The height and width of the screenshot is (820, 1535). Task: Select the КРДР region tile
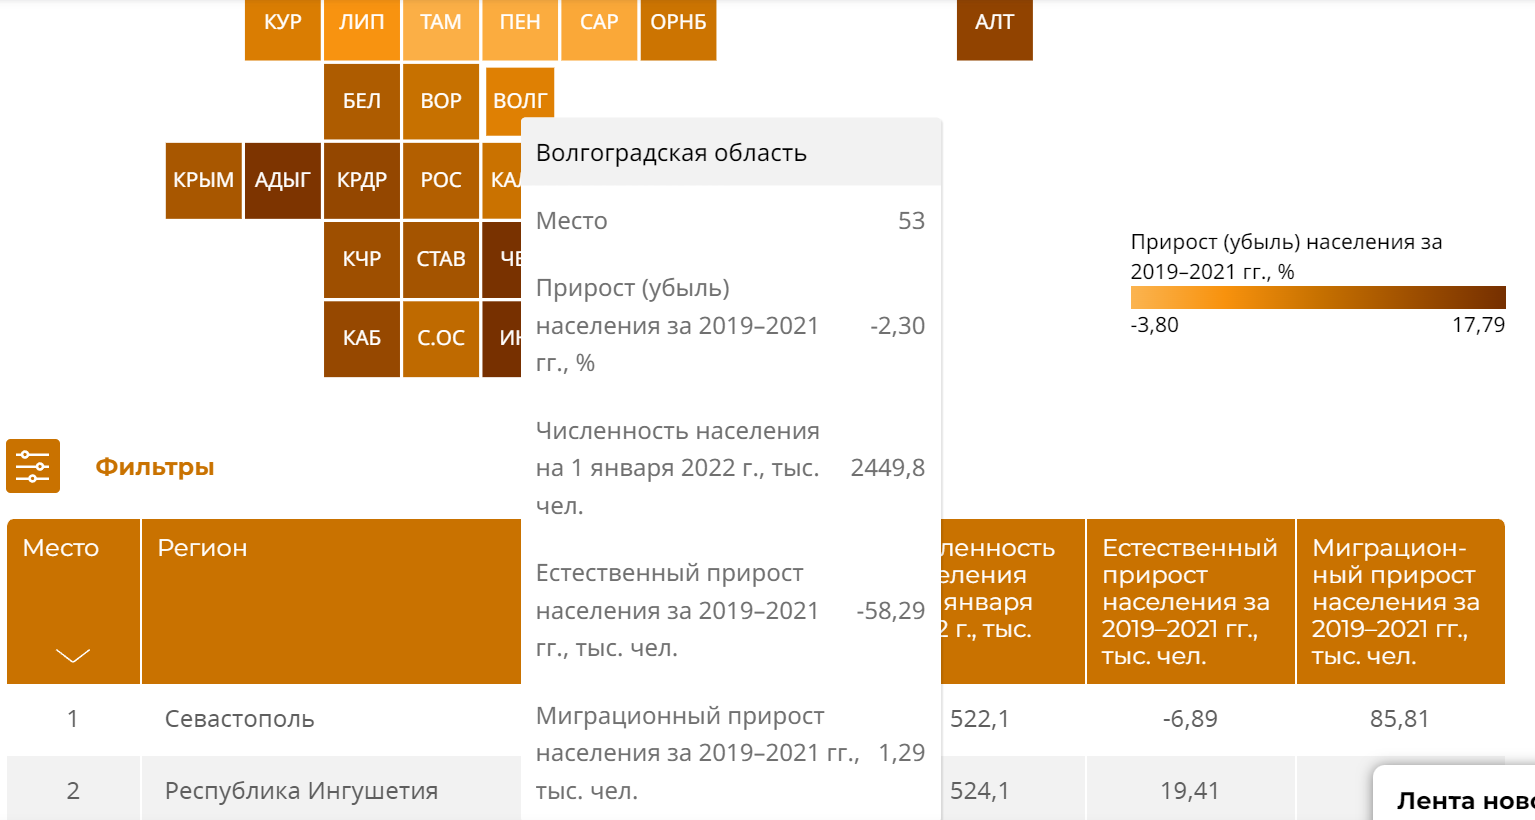pos(362,180)
